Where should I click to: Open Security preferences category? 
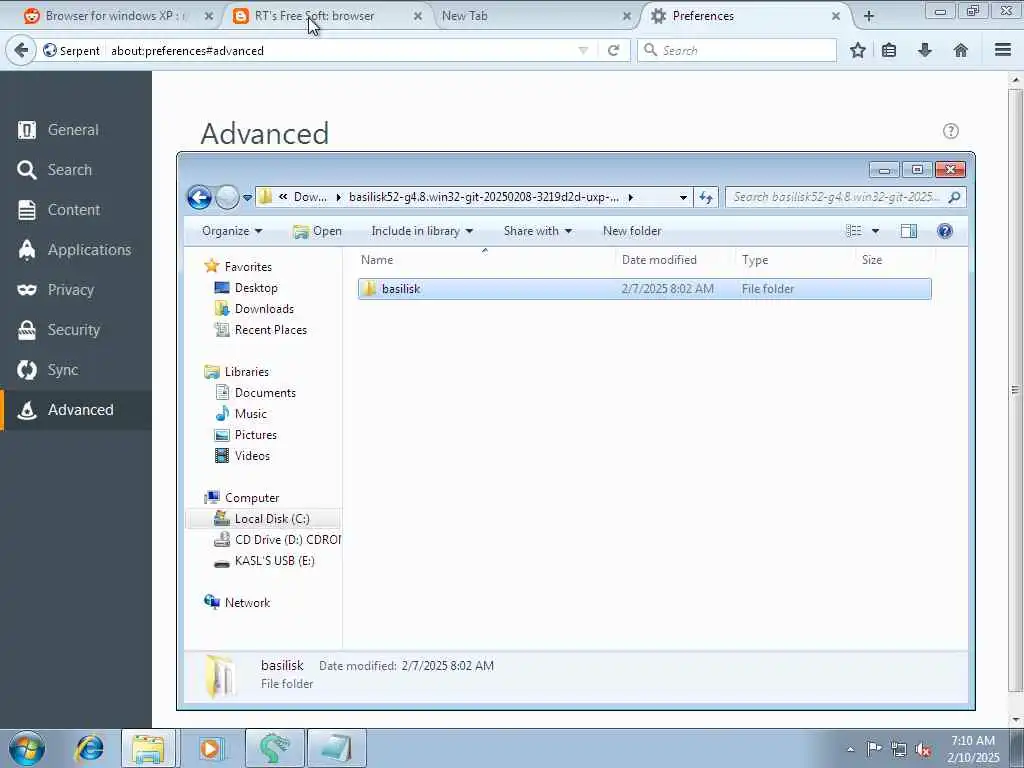point(76,330)
